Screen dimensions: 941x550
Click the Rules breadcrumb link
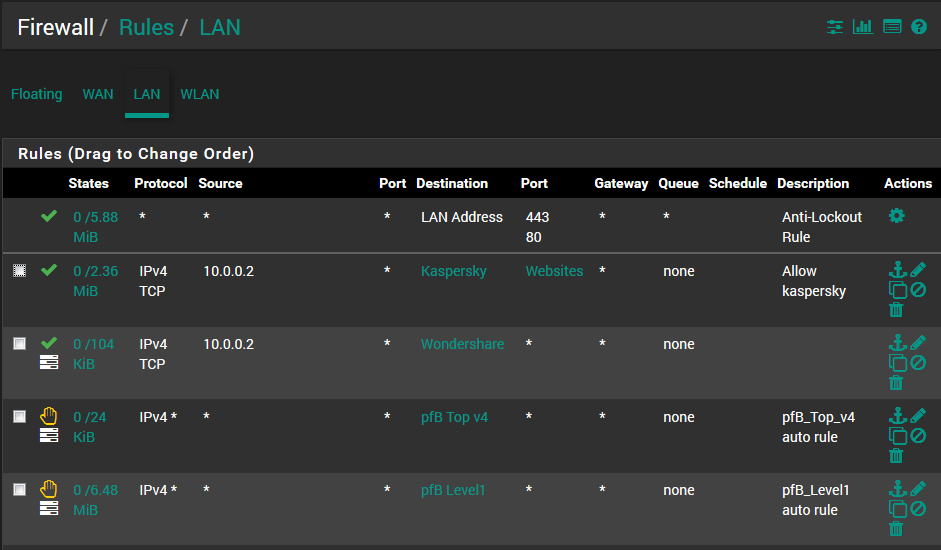click(146, 27)
